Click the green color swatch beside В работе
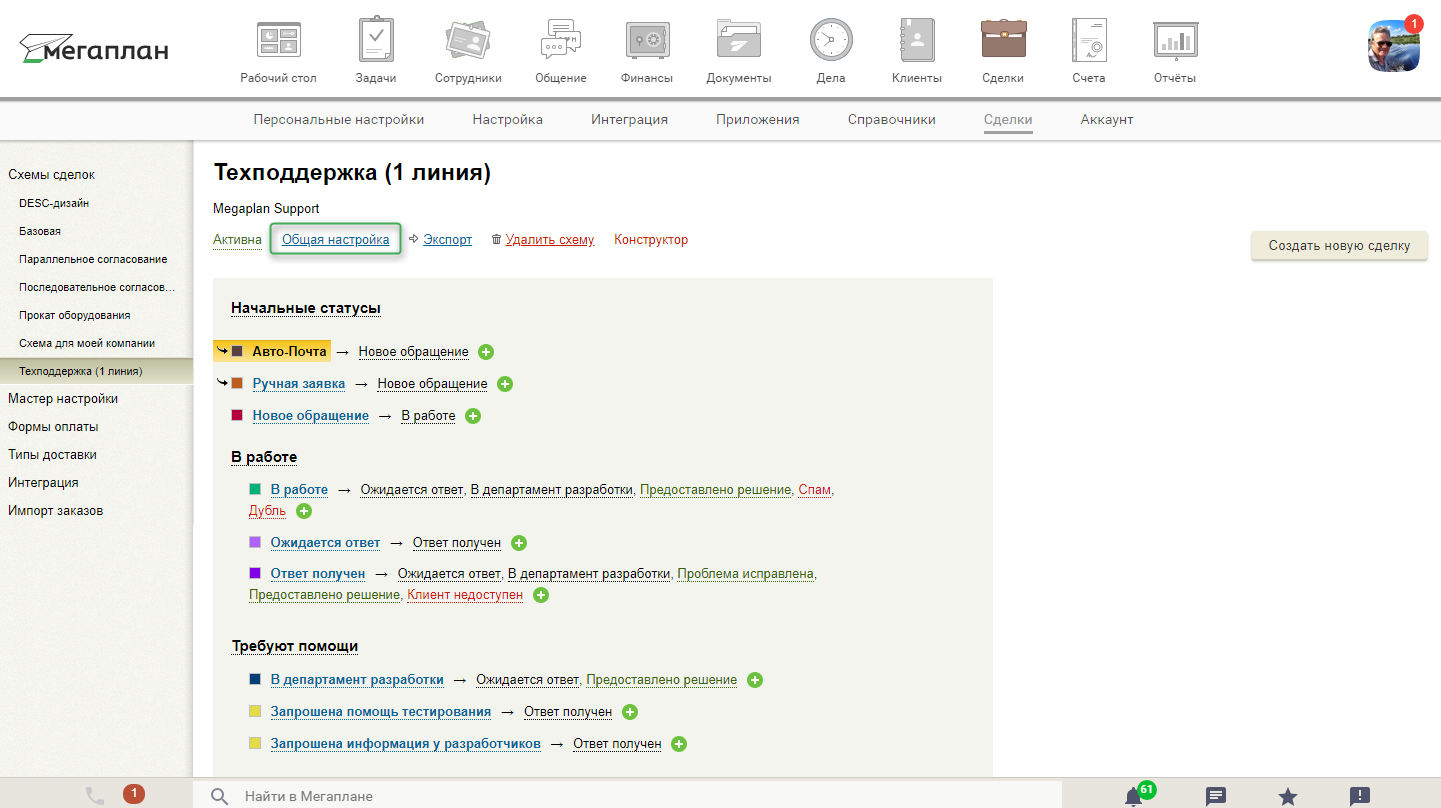This screenshot has height=808, width=1441. pos(255,489)
